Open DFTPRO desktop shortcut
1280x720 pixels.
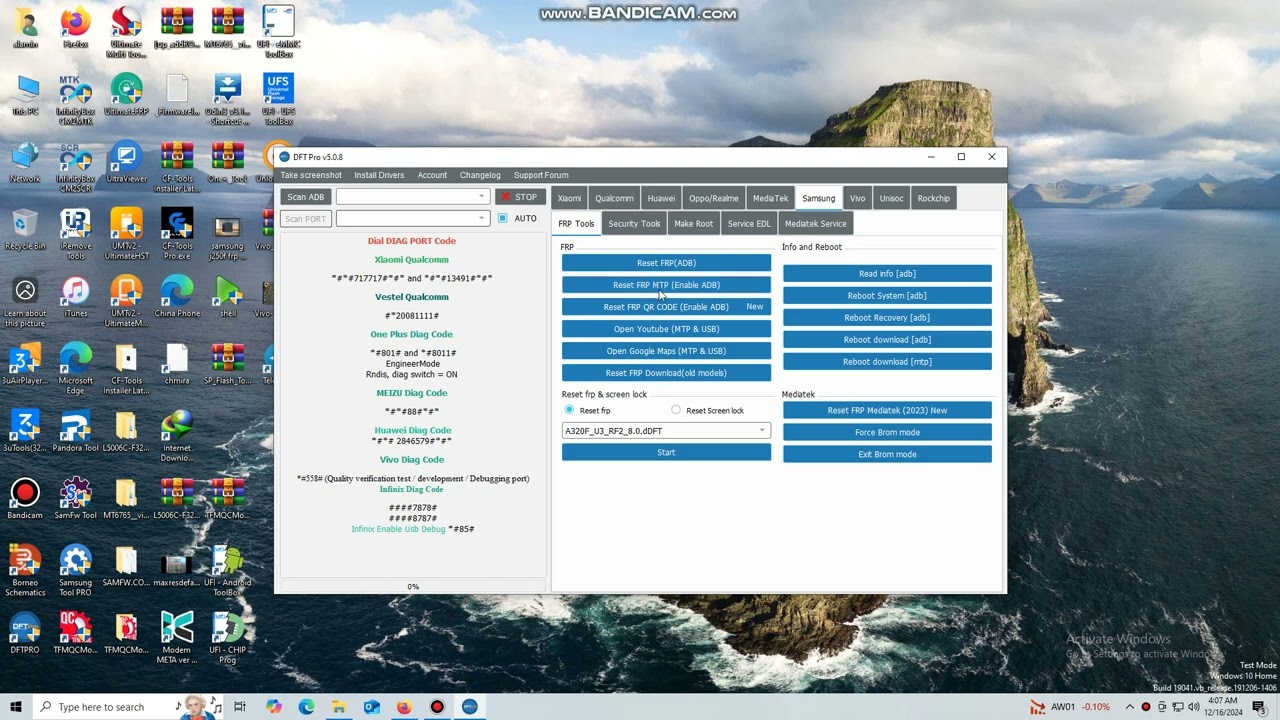[x=25, y=632]
